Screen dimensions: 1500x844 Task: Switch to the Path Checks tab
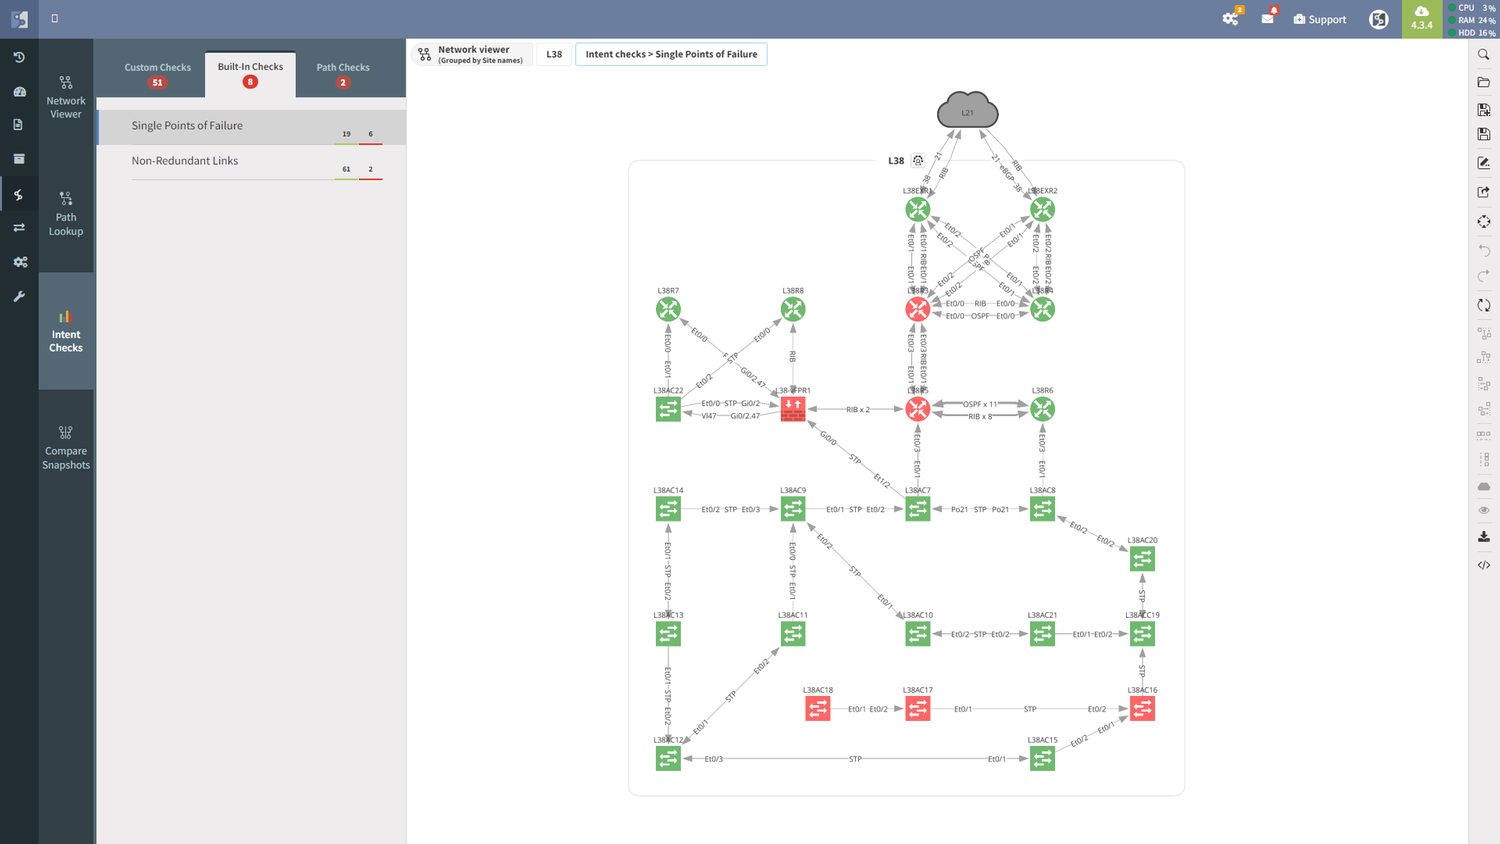343,67
